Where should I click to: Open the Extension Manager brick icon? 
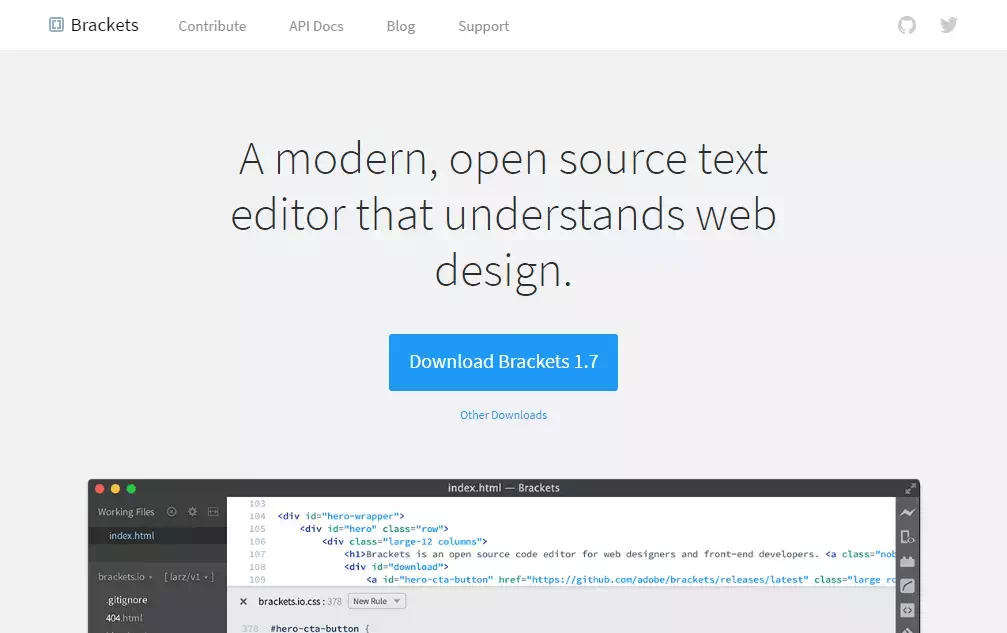coord(907,562)
